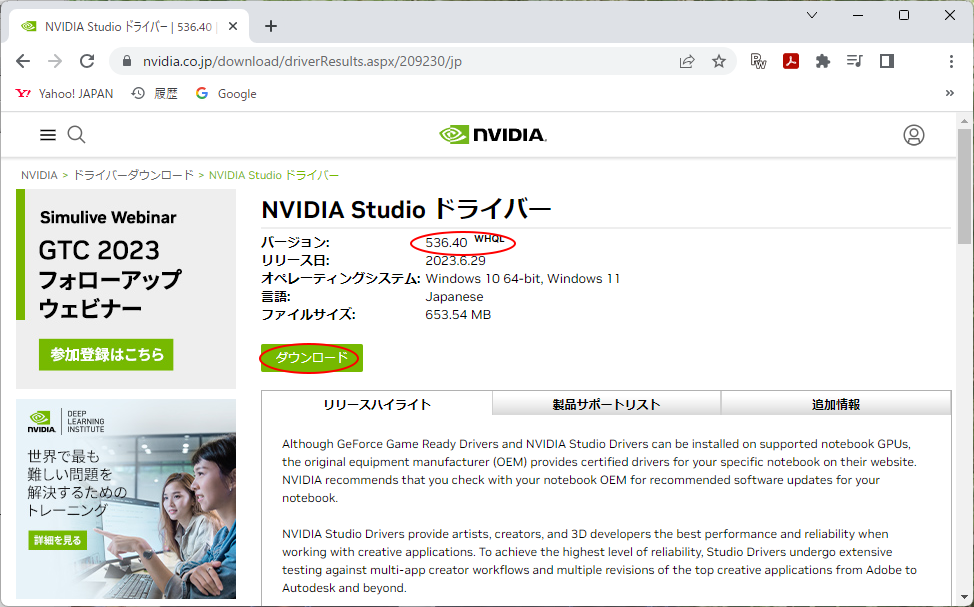
Task: Open the Yahoo! JAPAN bookmark
Action: [64, 93]
